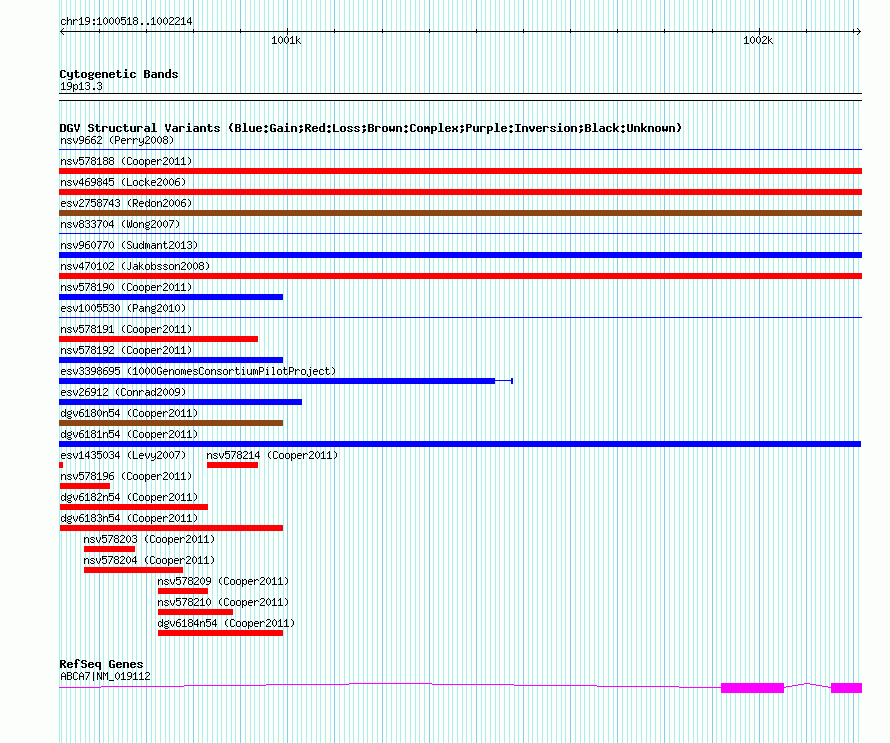Open gene ABCA7|NM_019112 label
The height and width of the screenshot is (743, 890).
105,676
